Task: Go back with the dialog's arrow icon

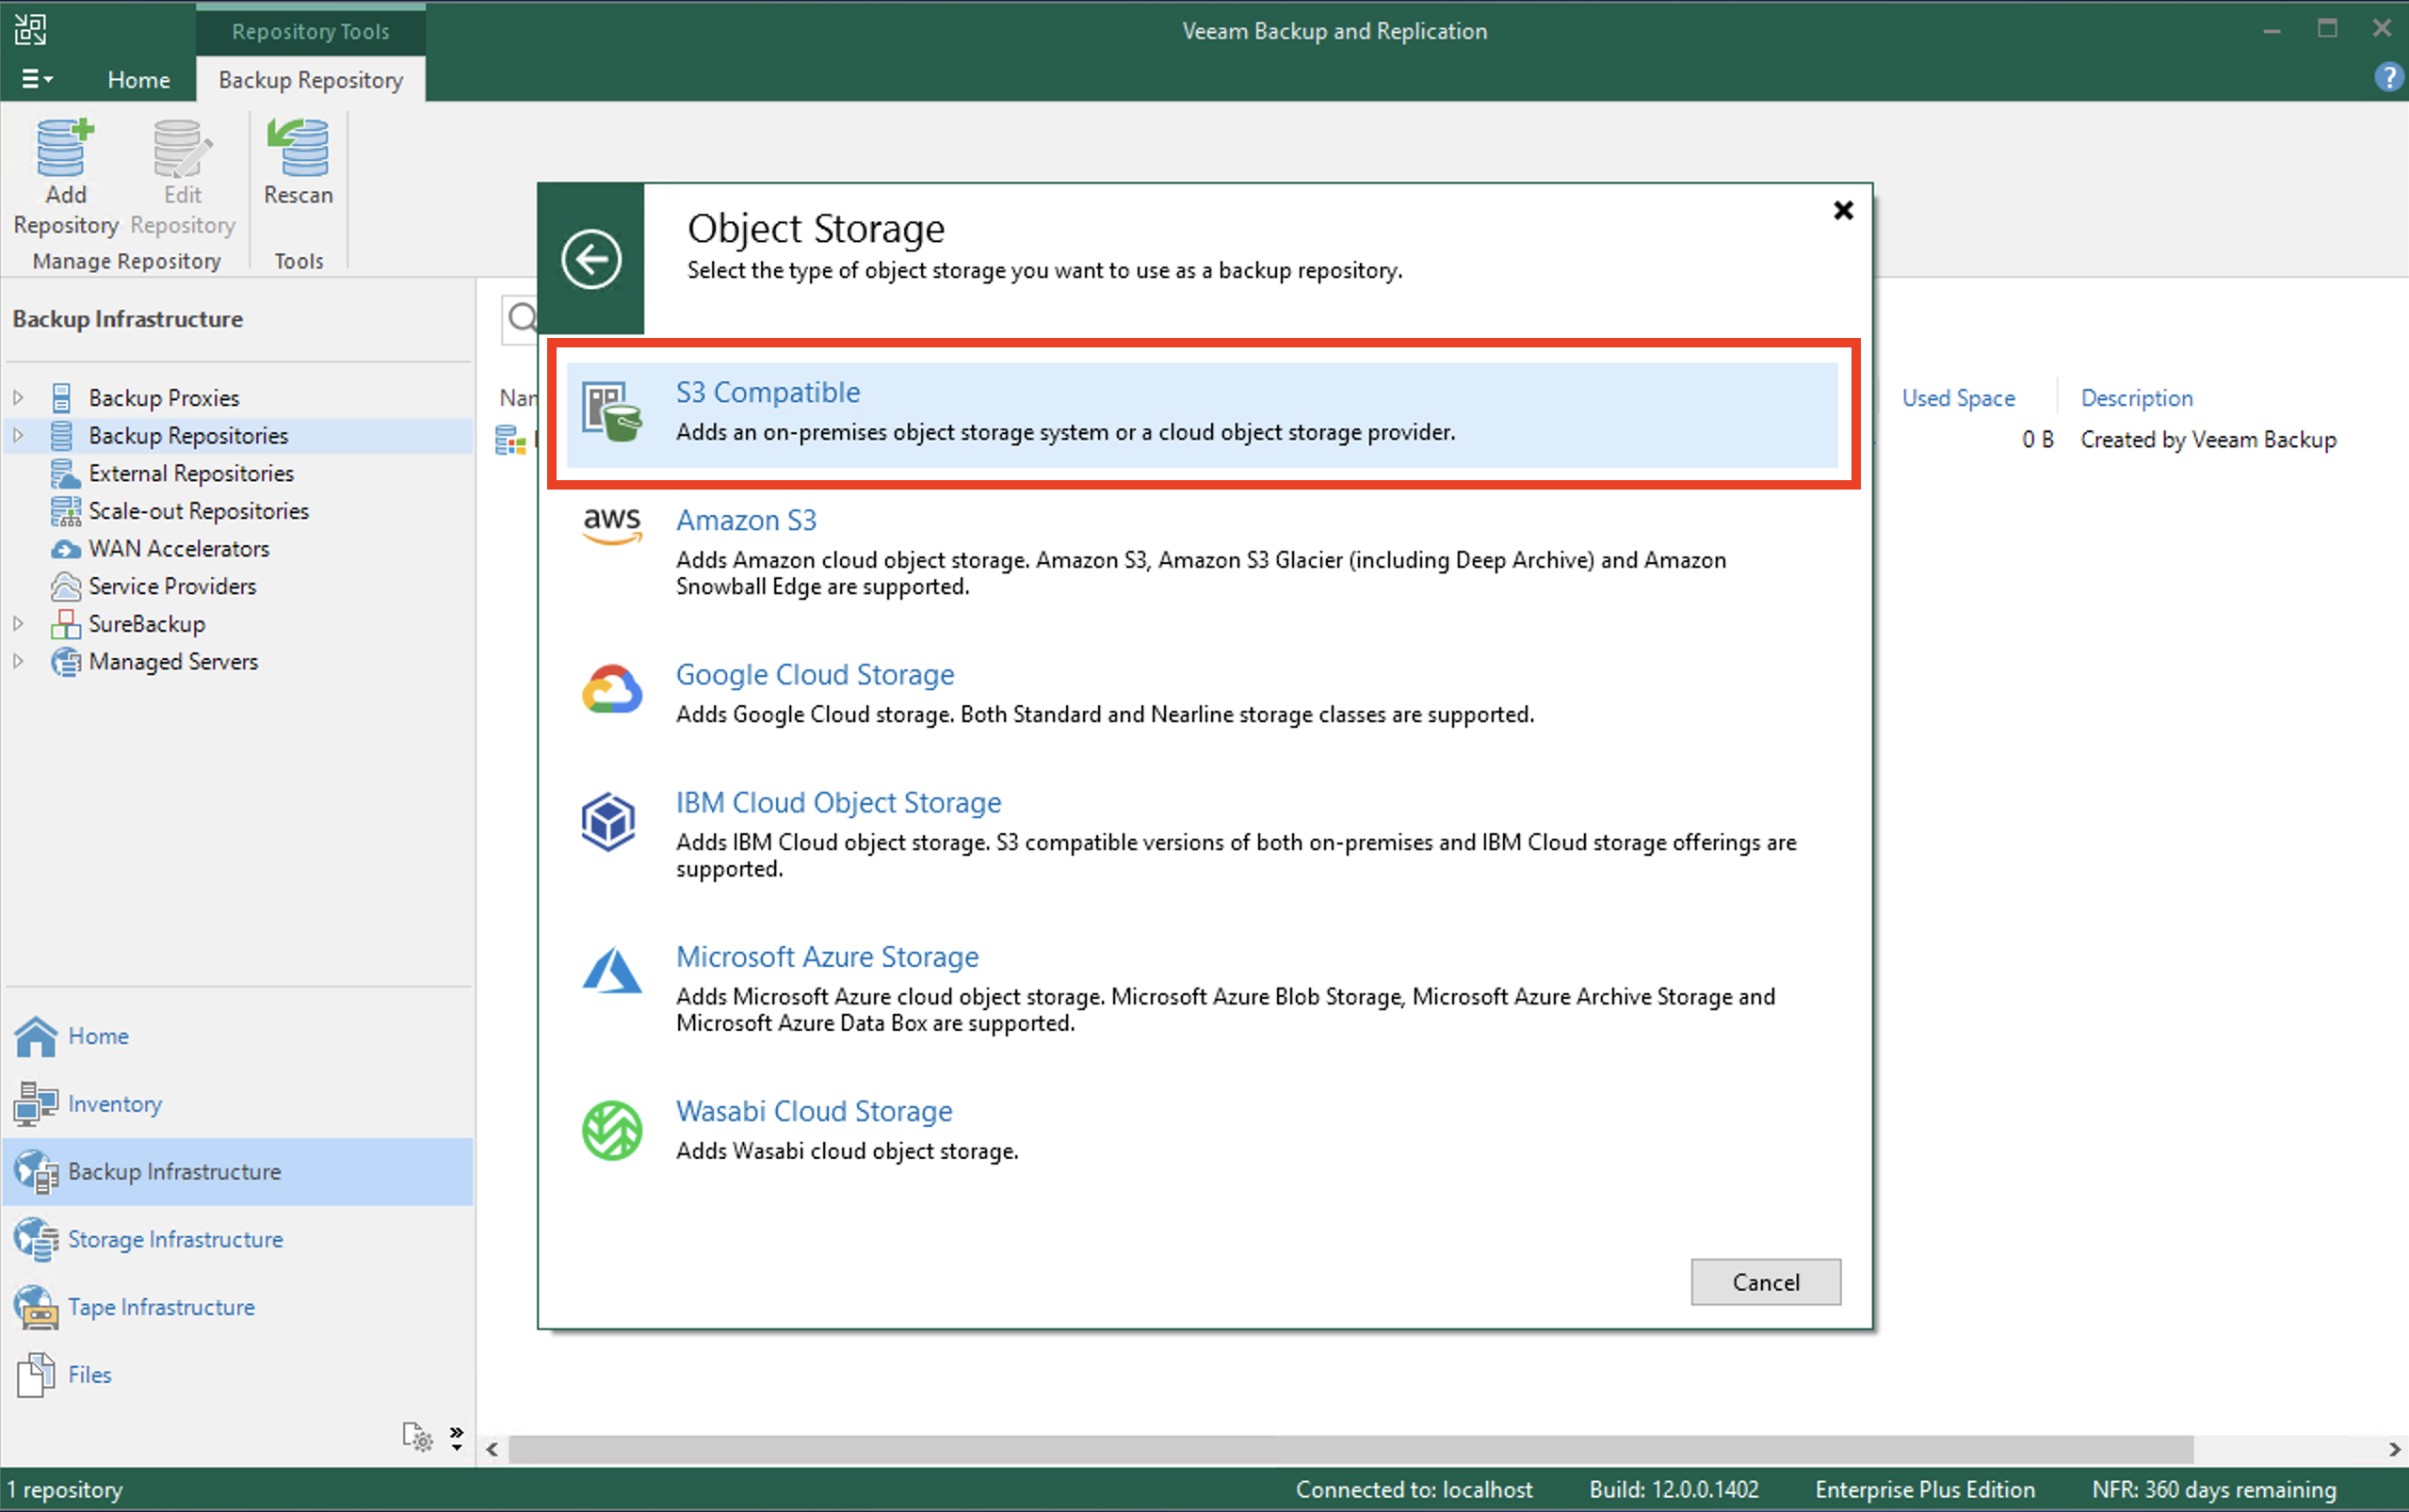Action: (x=591, y=259)
